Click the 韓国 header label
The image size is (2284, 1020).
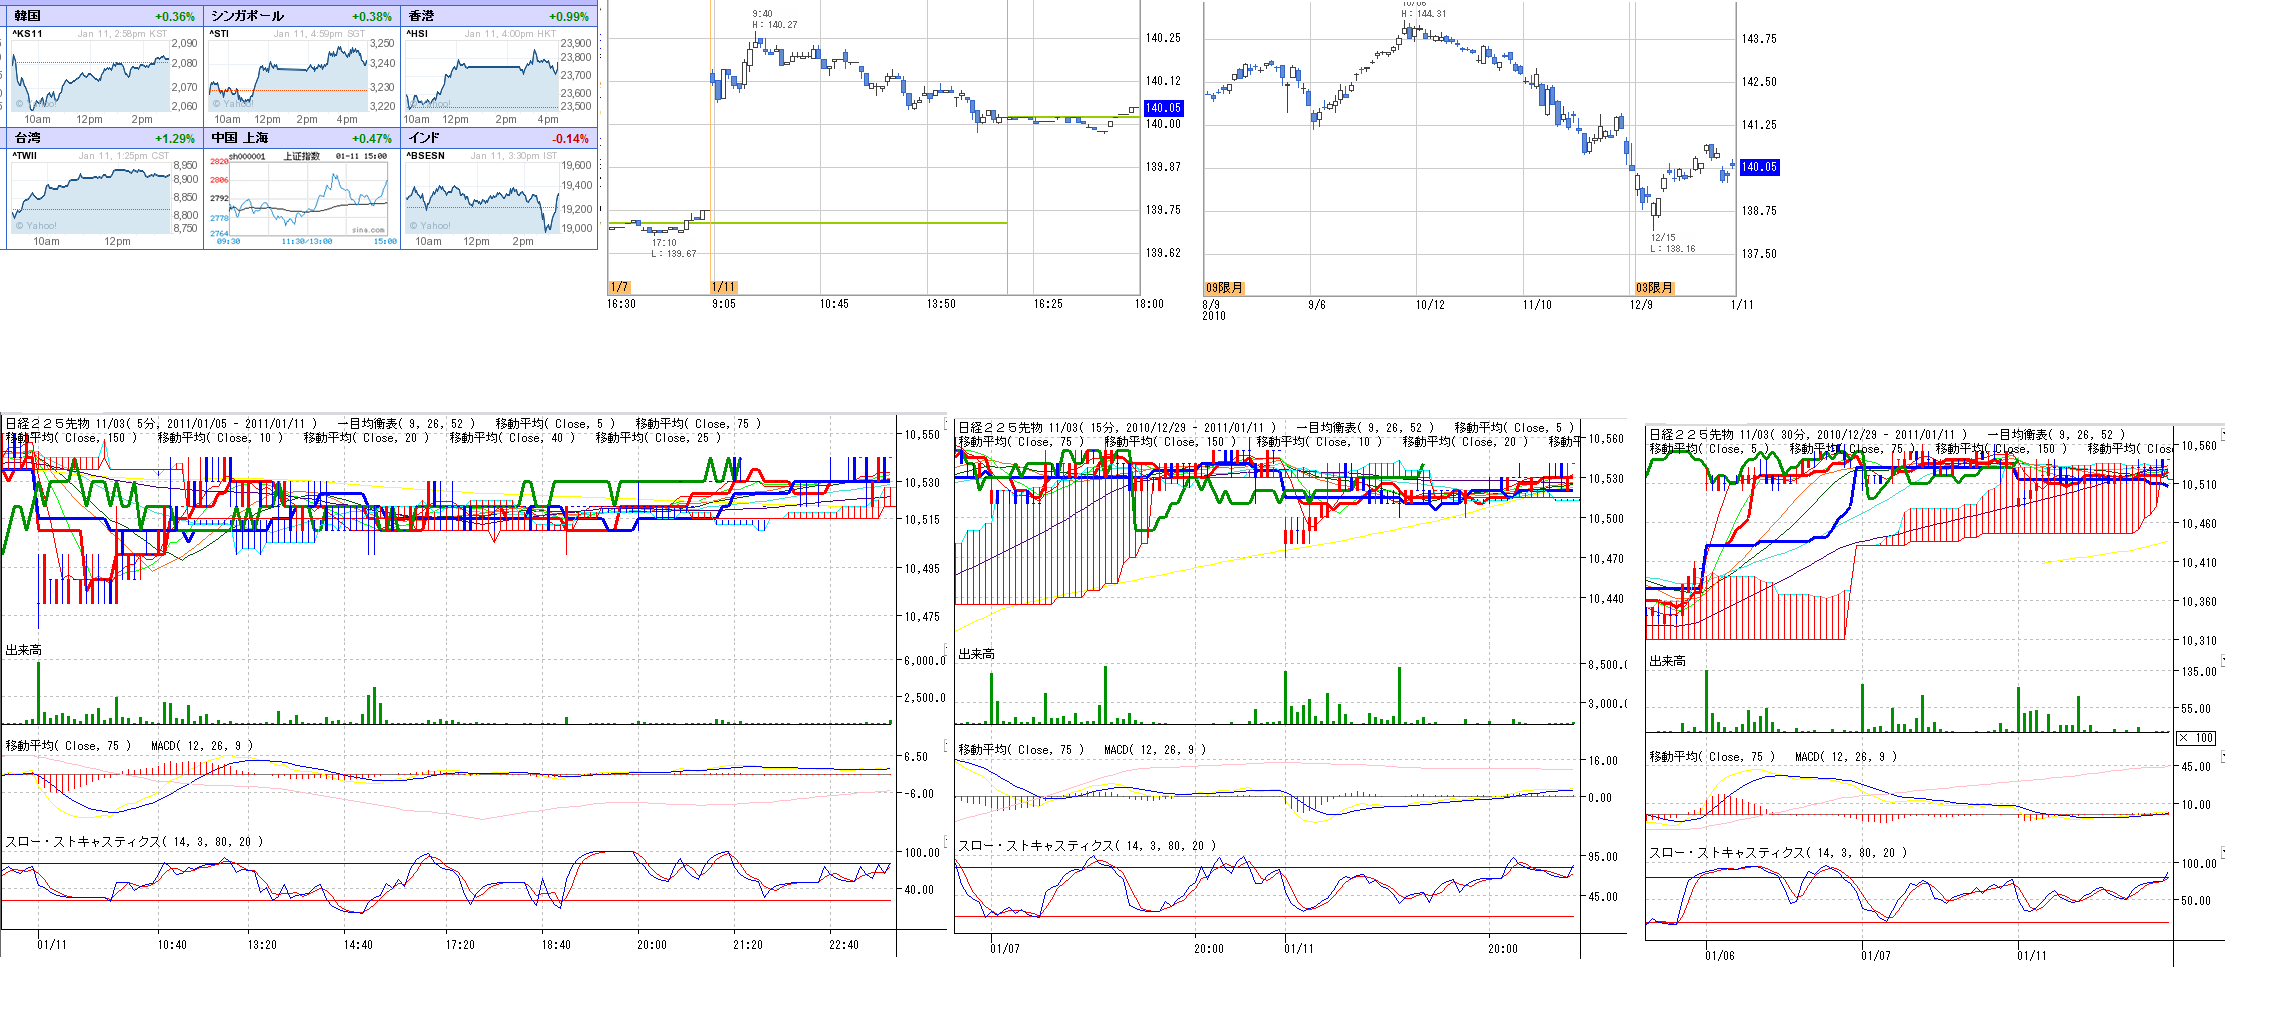[x=28, y=16]
